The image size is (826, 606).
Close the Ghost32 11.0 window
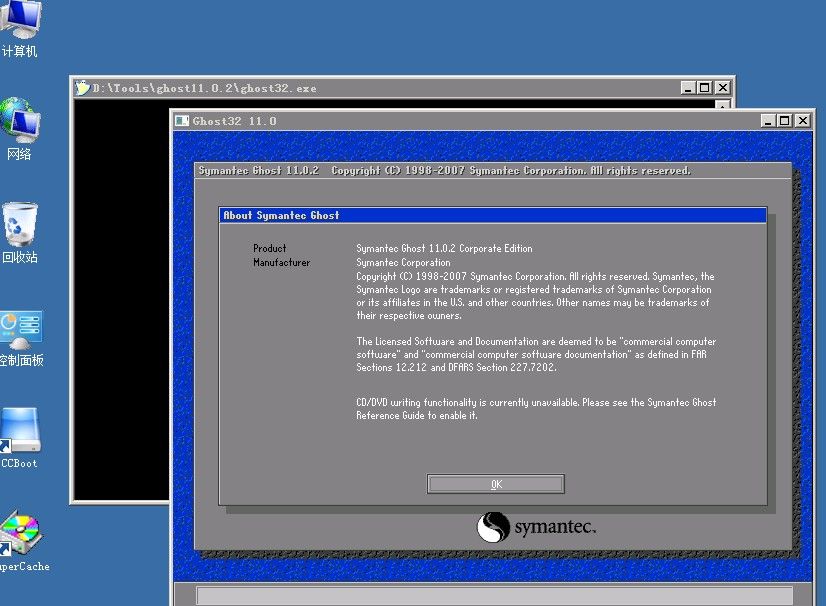[803, 121]
